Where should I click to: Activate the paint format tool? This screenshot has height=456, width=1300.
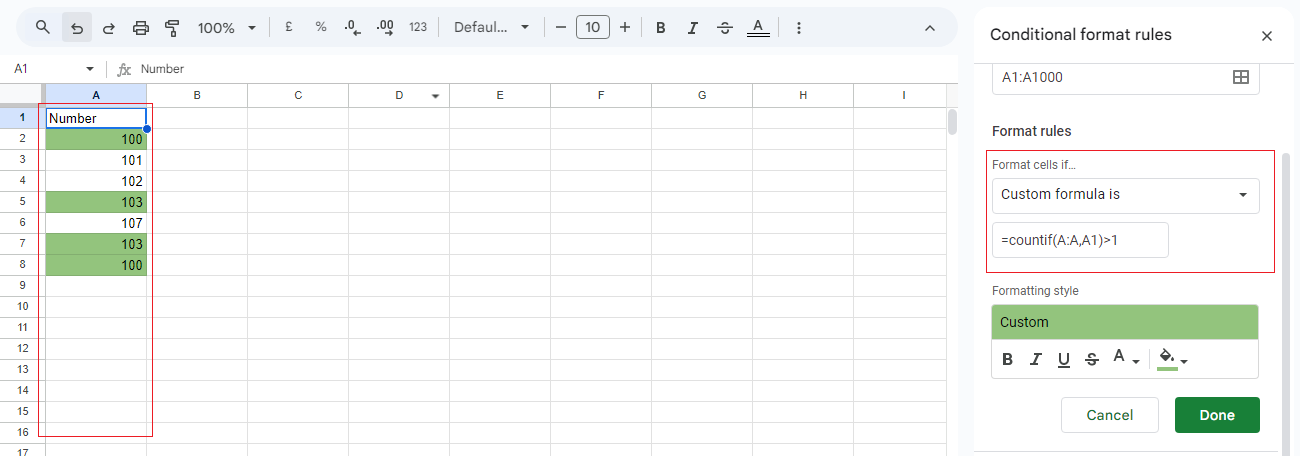click(172, 27)
